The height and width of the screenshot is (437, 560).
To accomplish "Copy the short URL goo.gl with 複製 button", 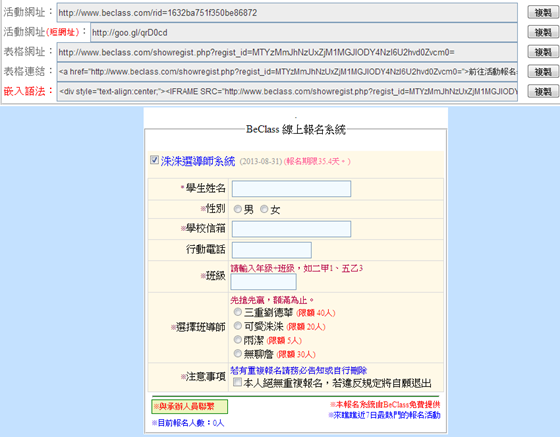I will click(543, 32).
